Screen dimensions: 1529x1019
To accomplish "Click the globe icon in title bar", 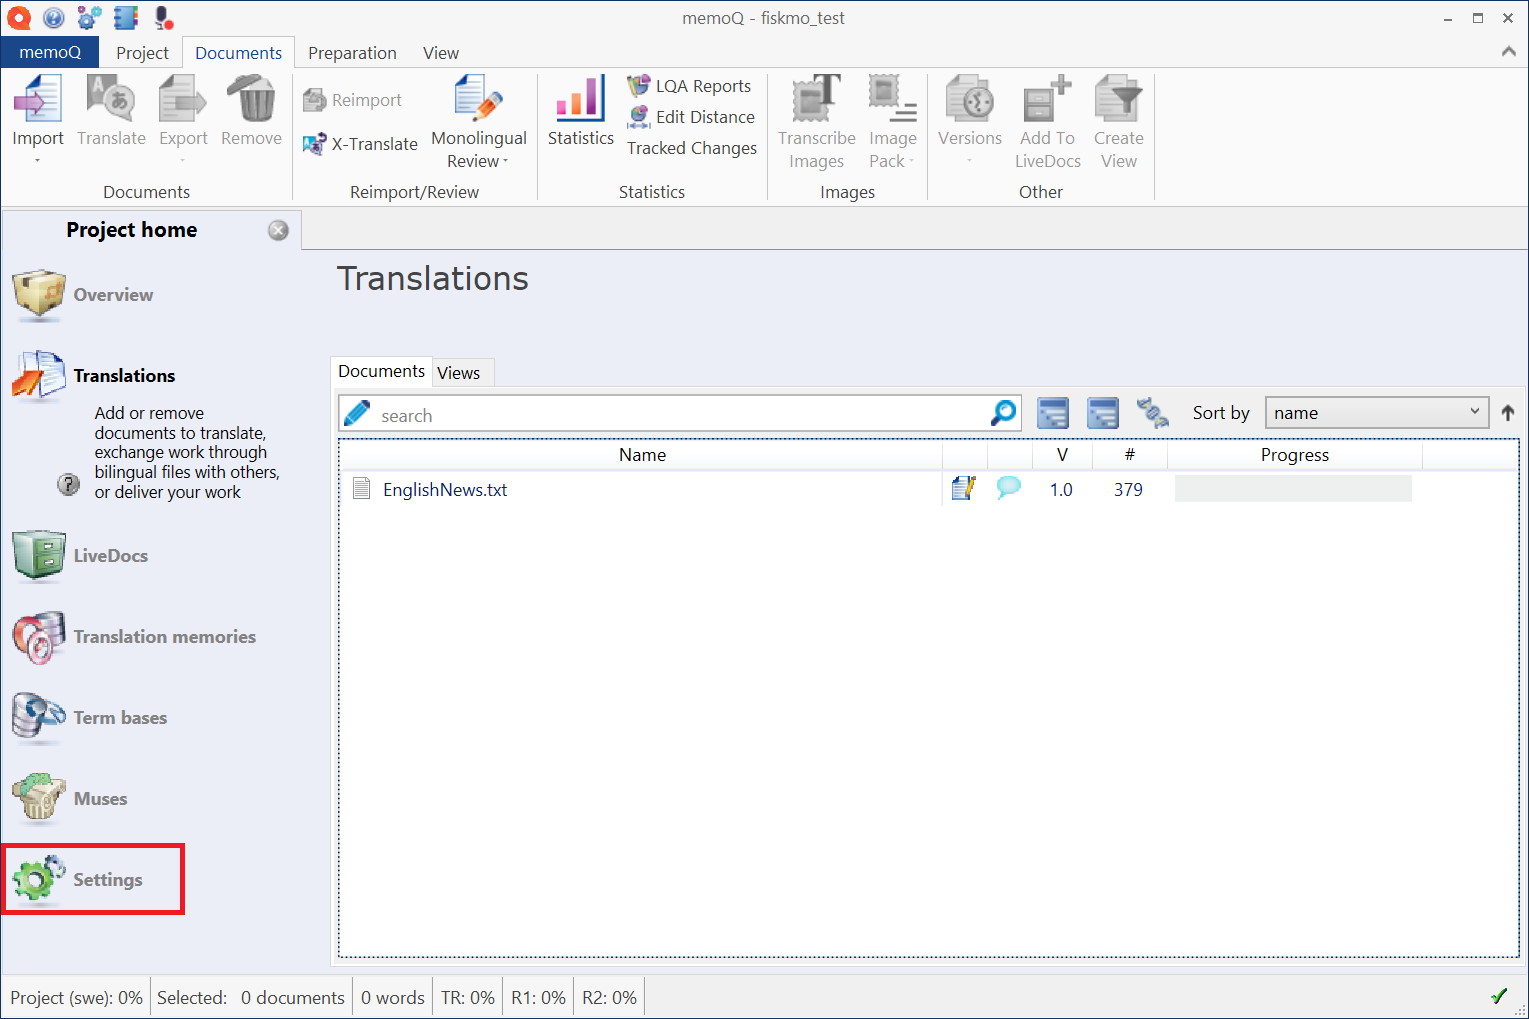I will point(54,17).
